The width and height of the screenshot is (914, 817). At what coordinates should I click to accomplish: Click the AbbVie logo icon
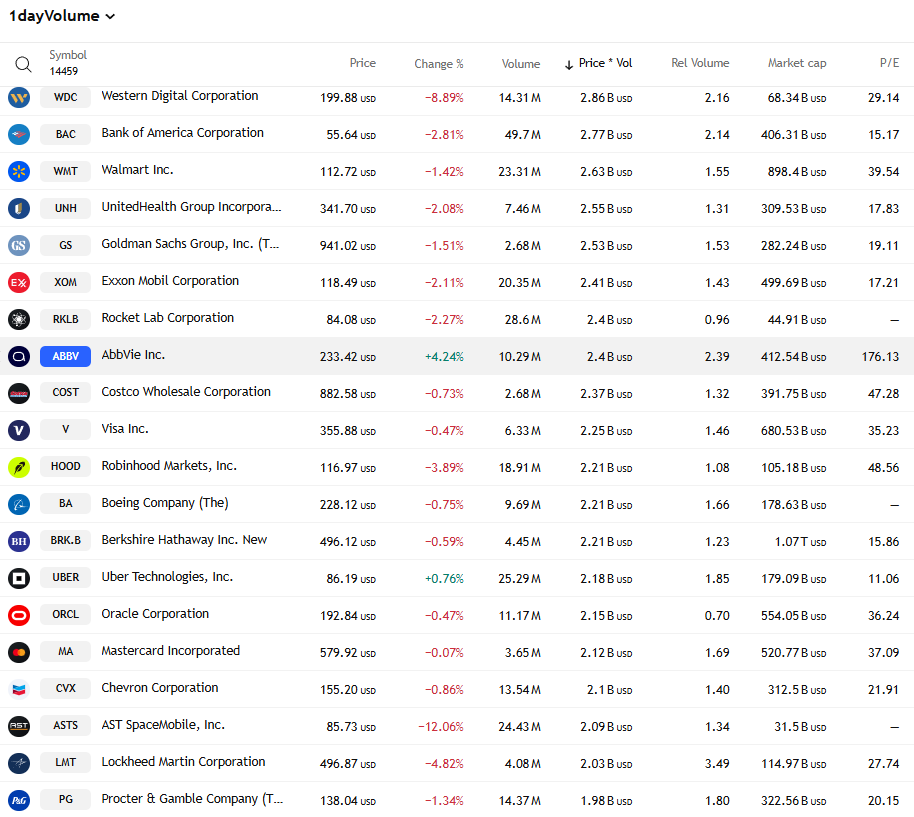(x=19, y=356)
